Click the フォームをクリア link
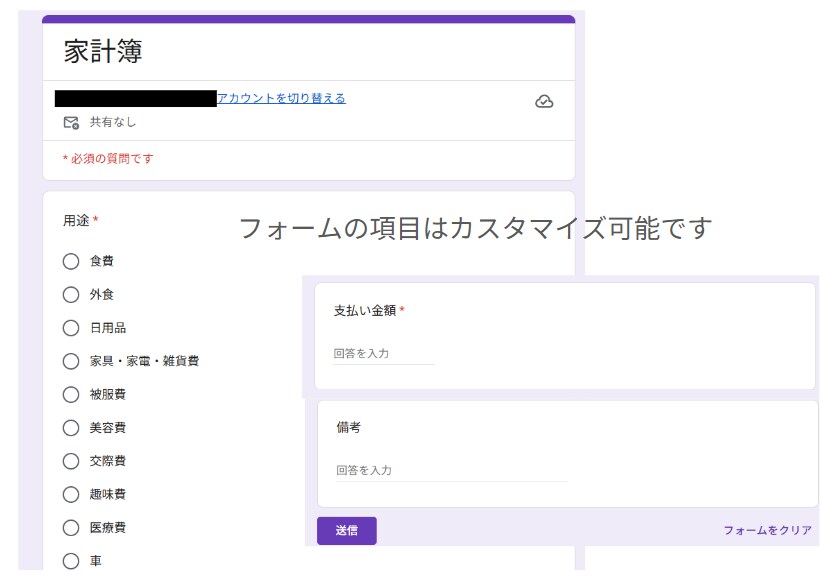The width and height of the screenshot is (822, 587). coord(767,530)
